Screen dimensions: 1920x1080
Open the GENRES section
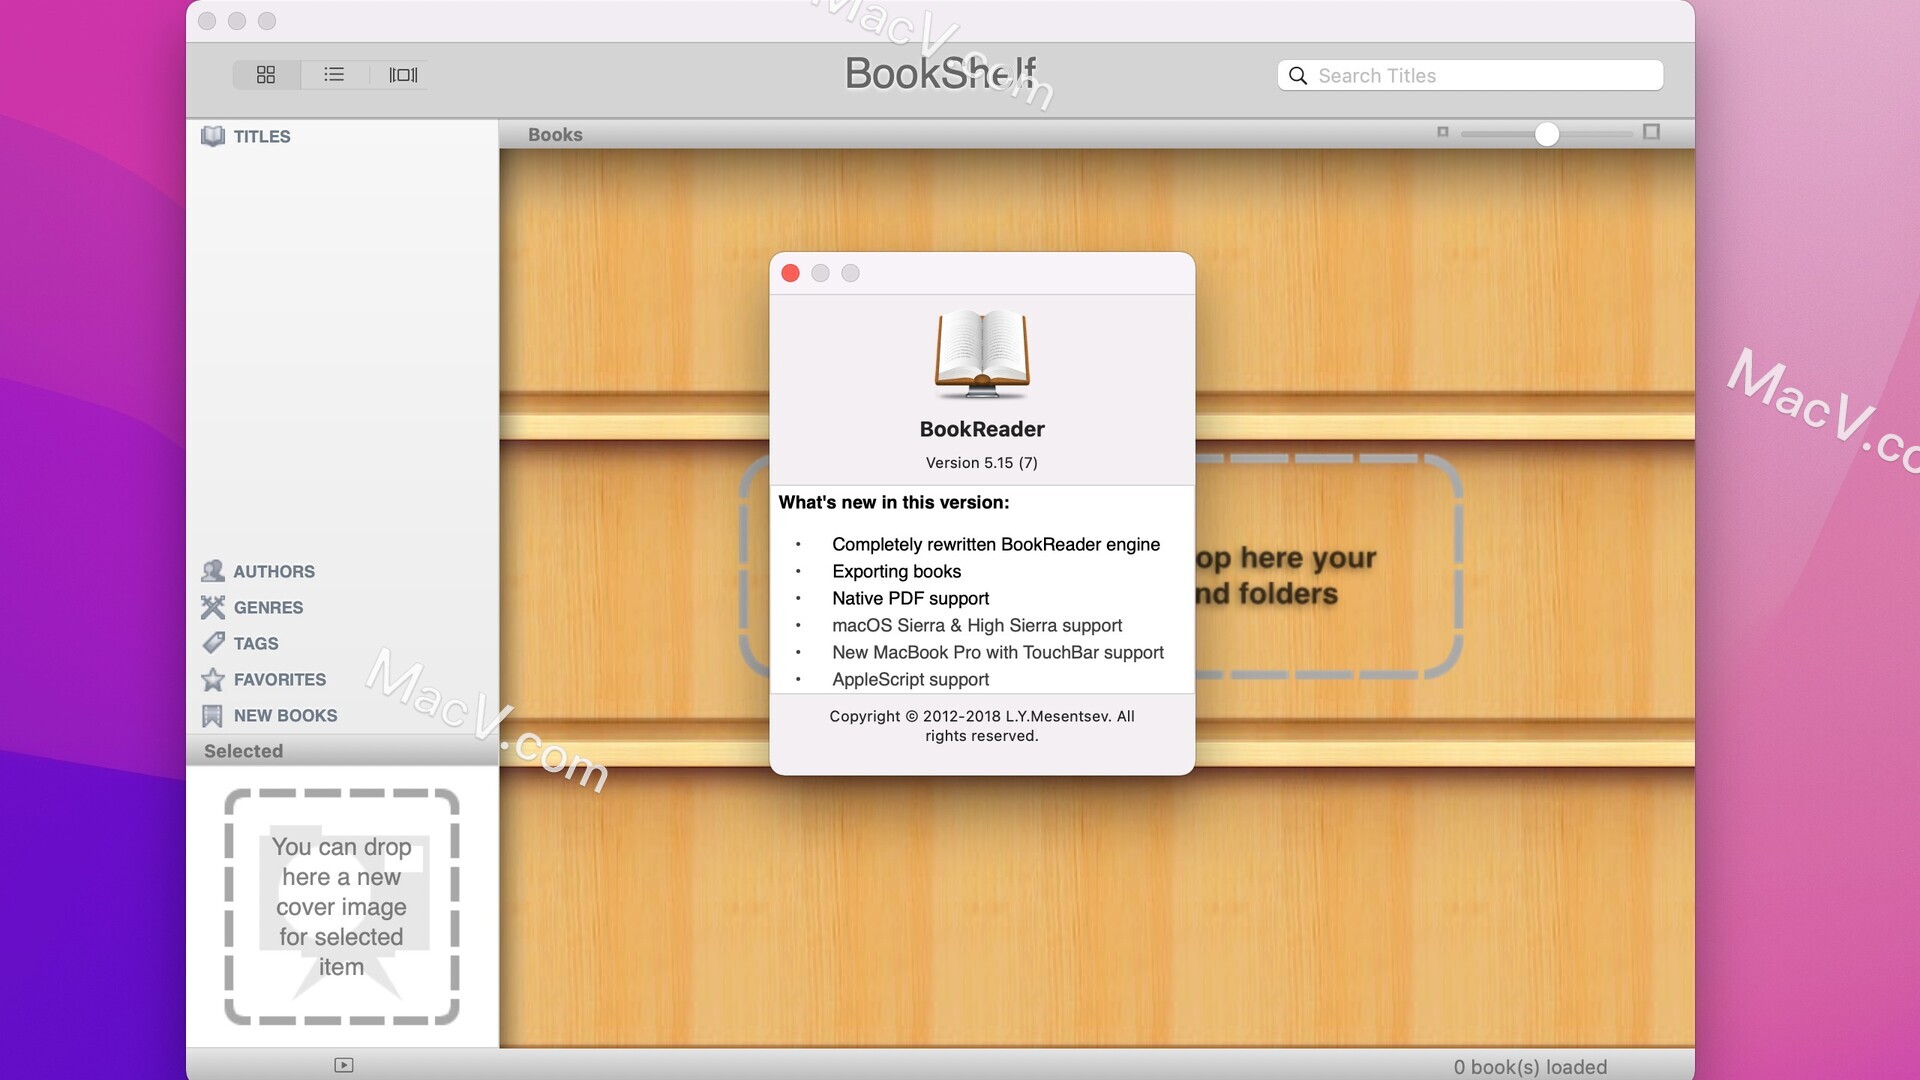pyautogui.click(x=268, y=607)
